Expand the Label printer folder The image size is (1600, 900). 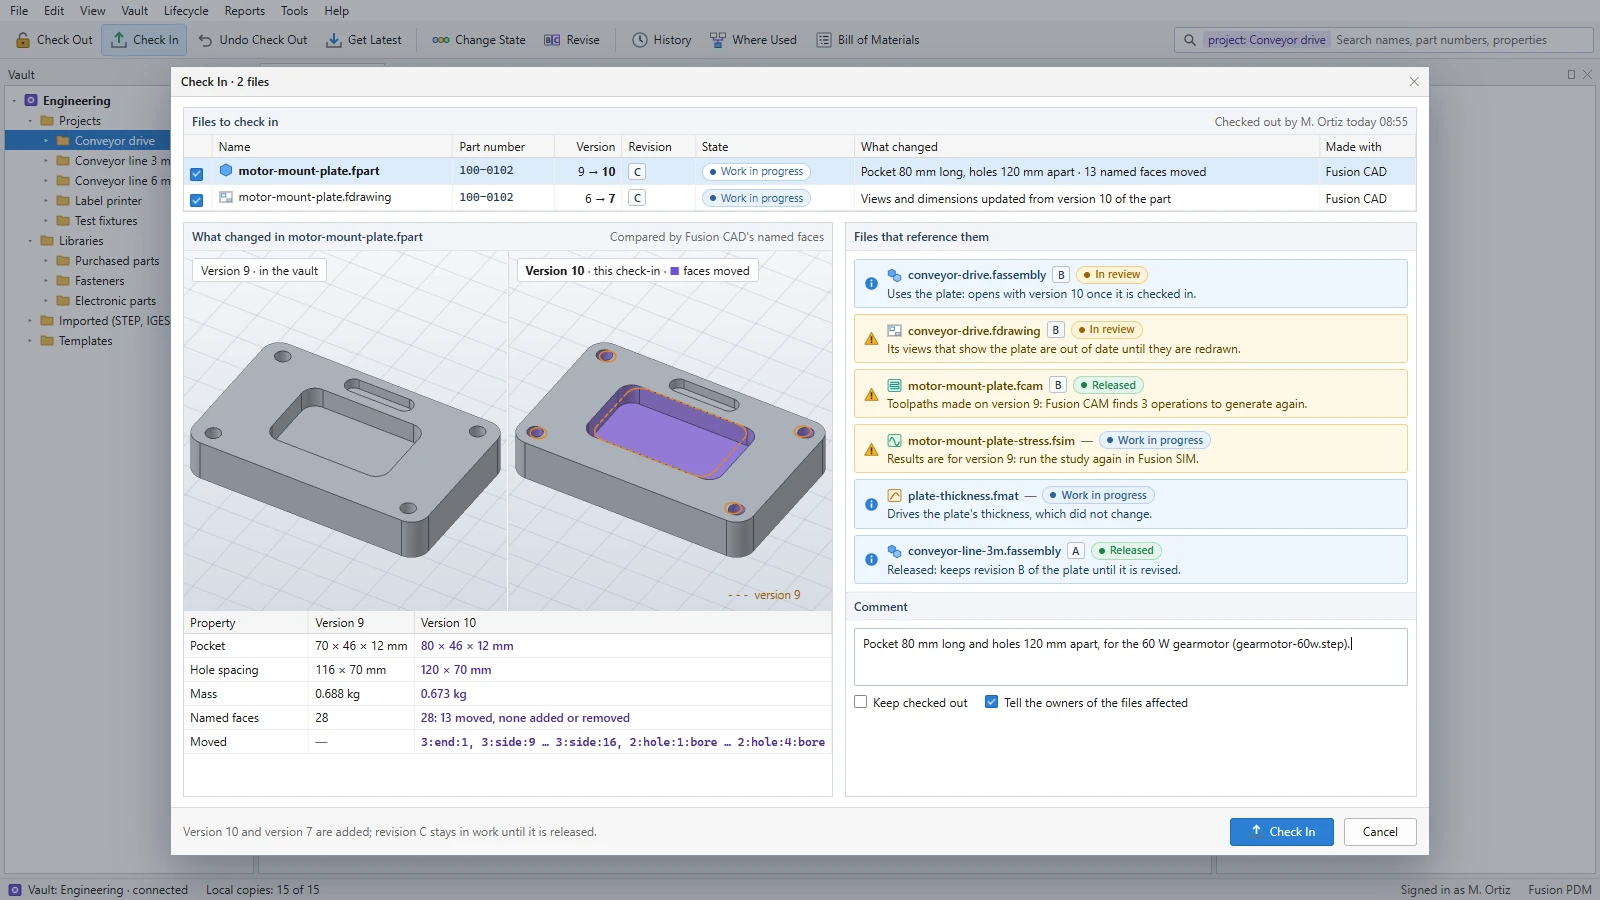click(x=46, y=201)
